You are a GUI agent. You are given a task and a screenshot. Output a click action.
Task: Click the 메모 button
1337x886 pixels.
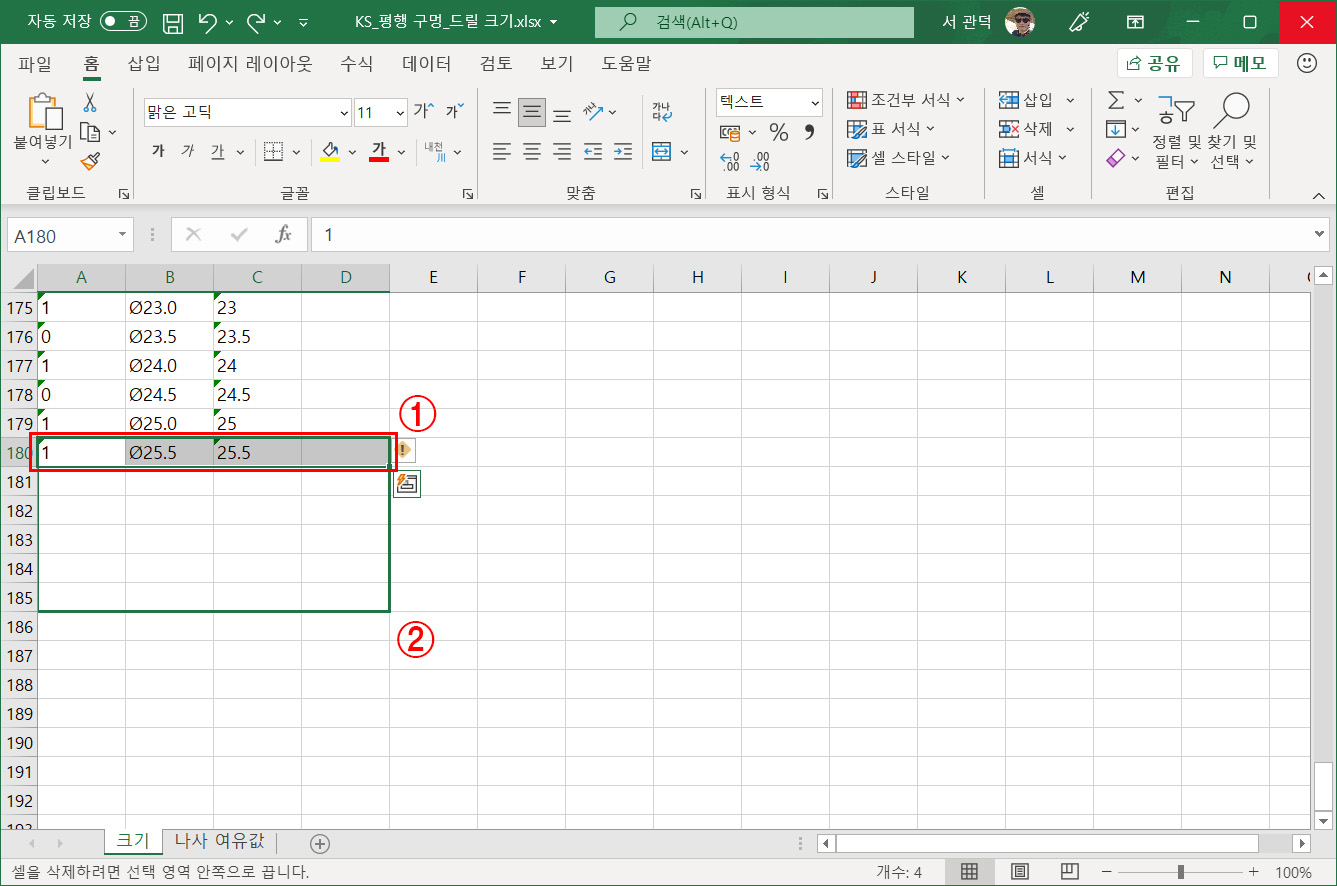pyautogui.click(x=1240, y=62)
